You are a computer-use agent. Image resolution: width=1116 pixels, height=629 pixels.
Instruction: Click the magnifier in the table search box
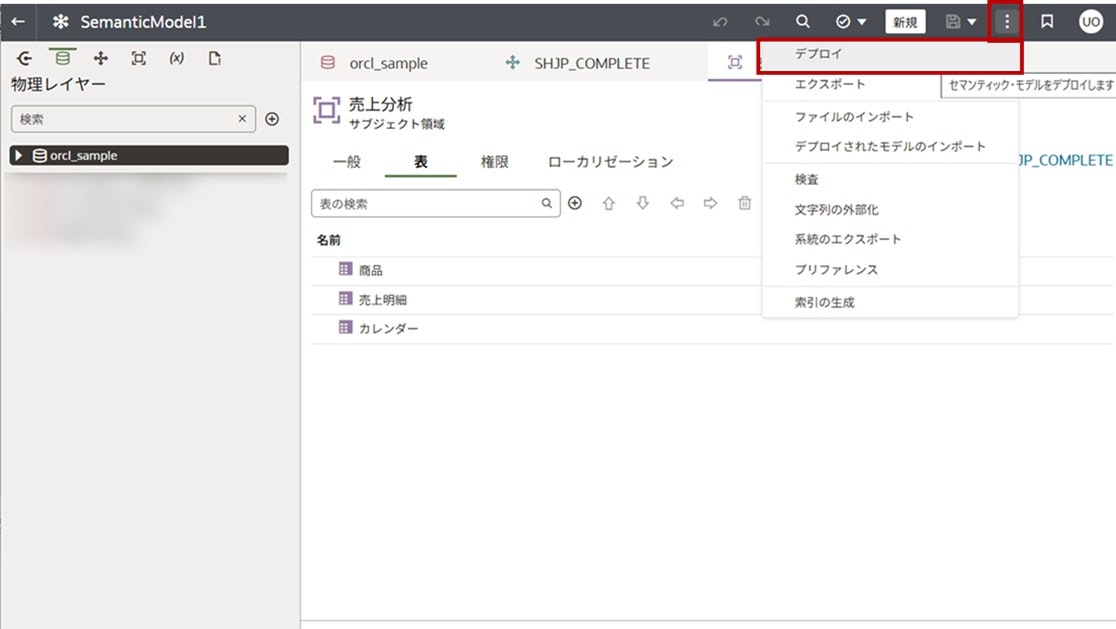[547, 204]
